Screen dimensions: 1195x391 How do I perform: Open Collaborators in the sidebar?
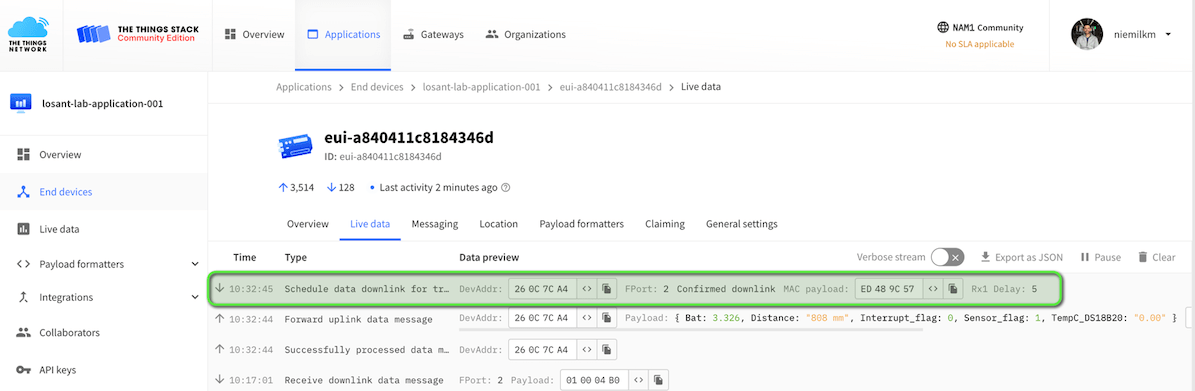[104, 332]
